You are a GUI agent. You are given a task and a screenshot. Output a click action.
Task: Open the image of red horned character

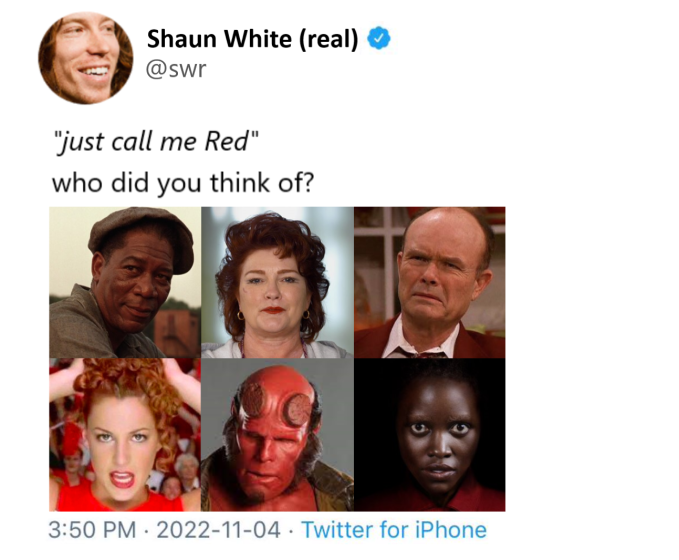(x=277, y=435)
